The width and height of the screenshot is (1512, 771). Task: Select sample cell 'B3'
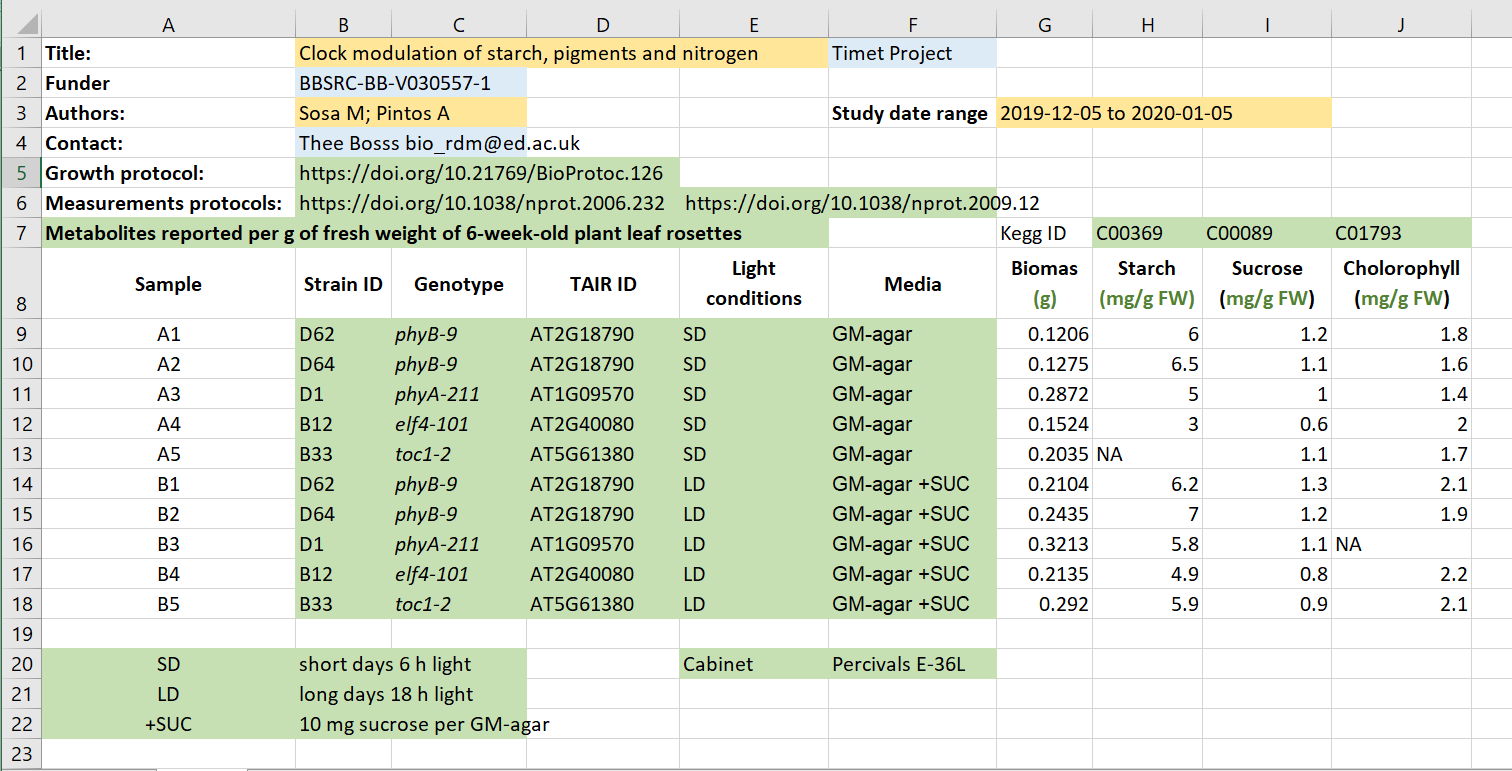tap(168, 544)
